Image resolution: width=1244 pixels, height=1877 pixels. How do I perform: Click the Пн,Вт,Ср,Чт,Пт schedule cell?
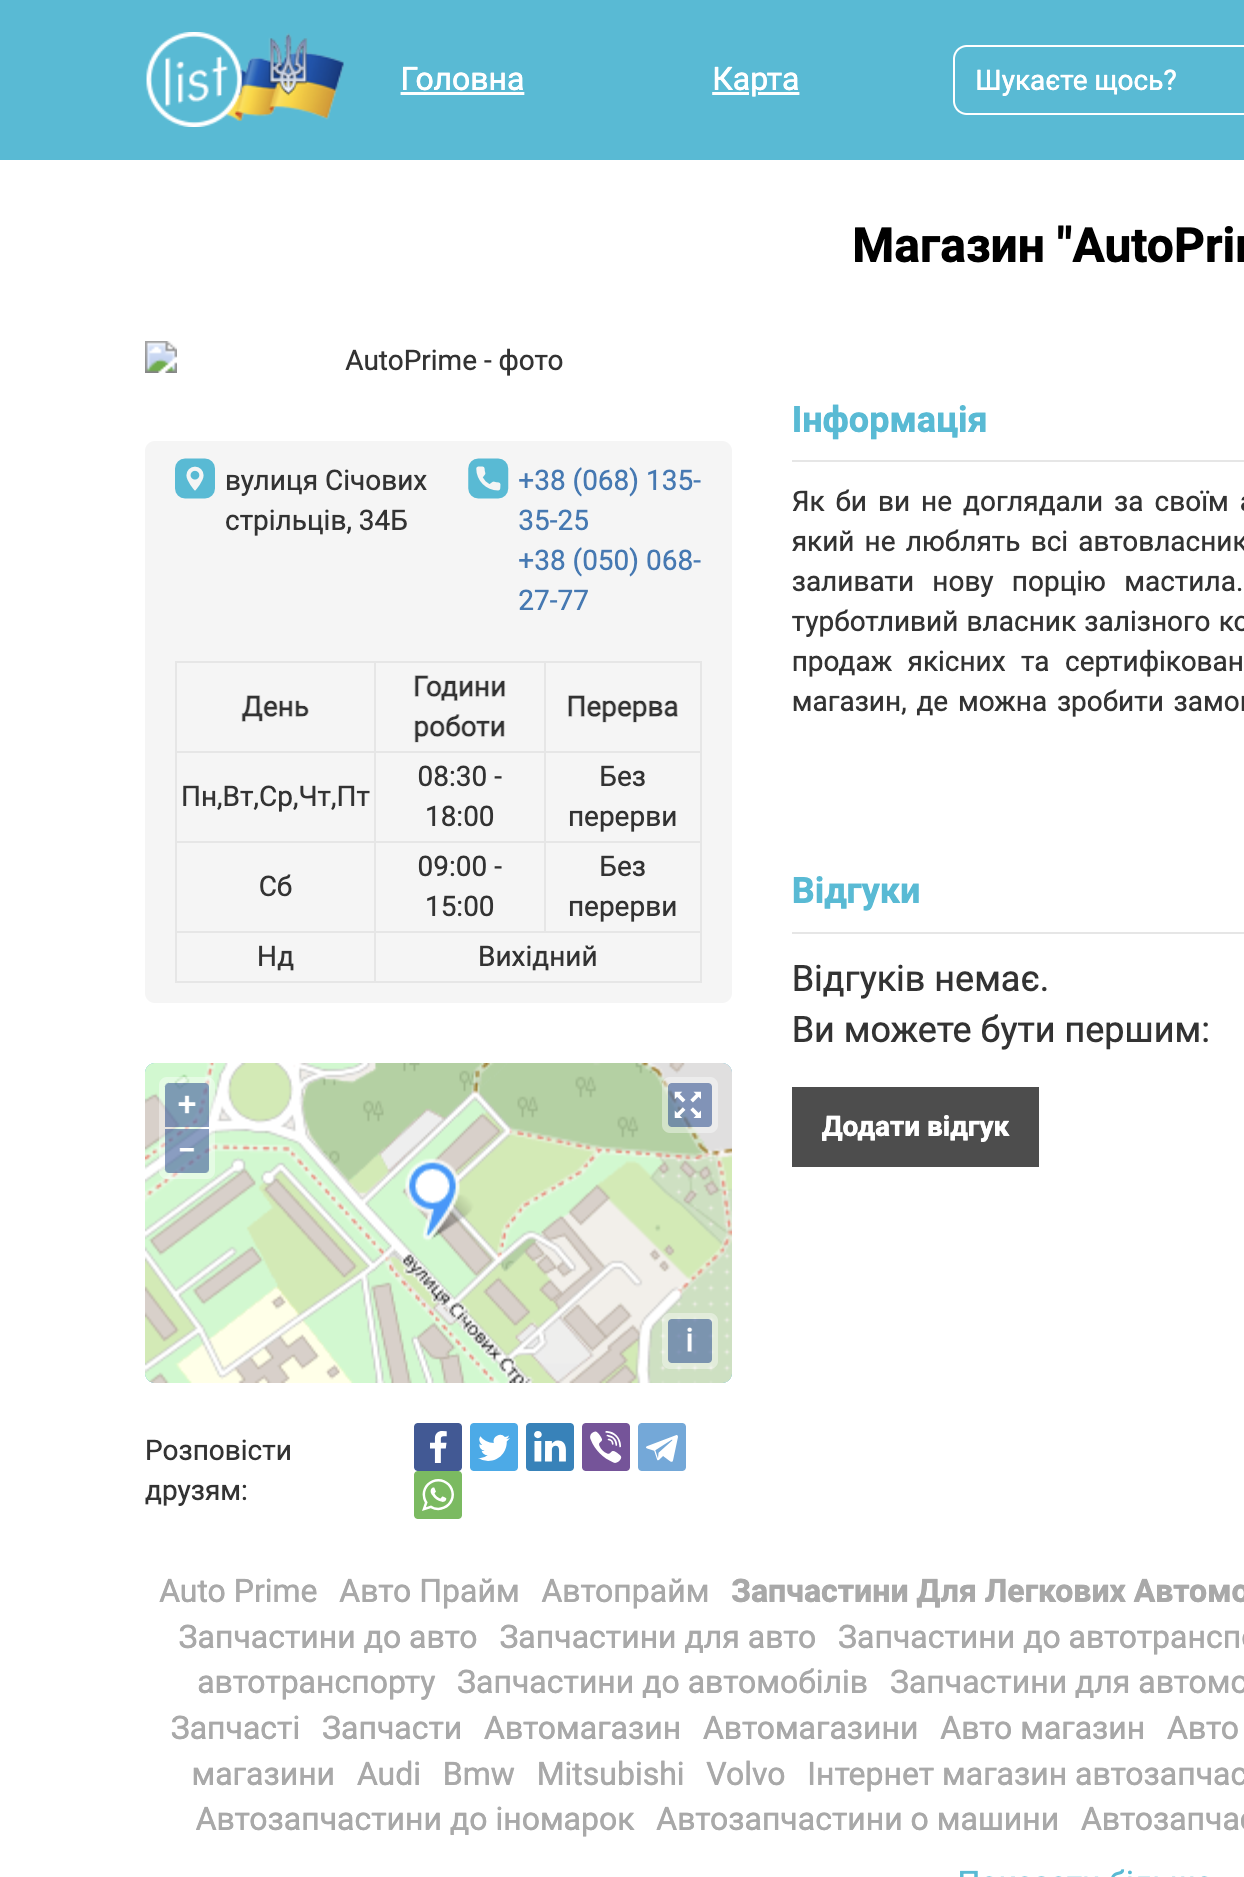[276, 797]
